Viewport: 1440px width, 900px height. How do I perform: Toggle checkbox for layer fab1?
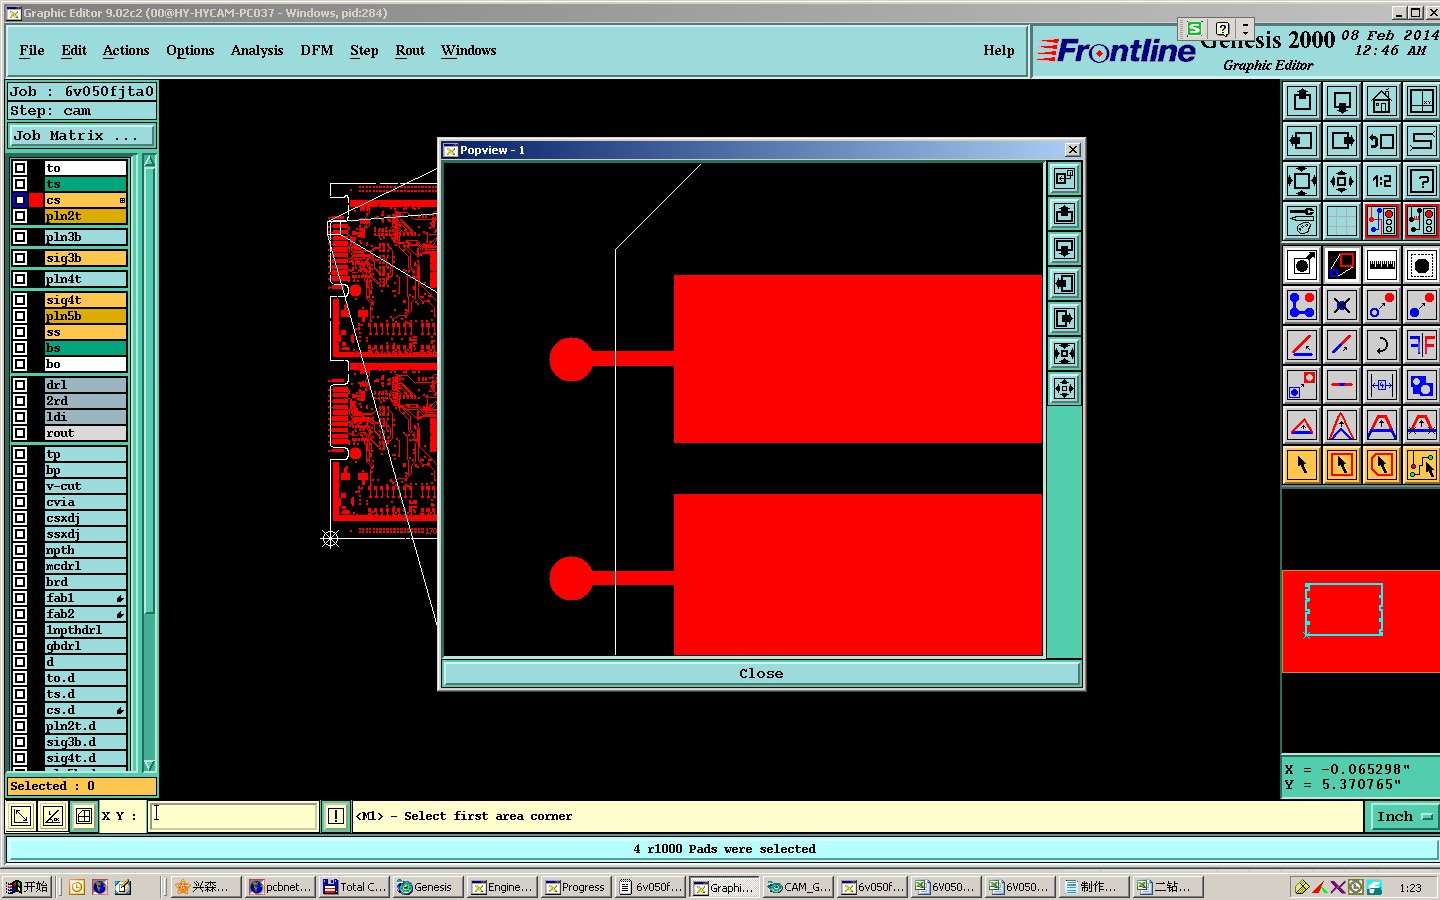click(x=20, y=598)
